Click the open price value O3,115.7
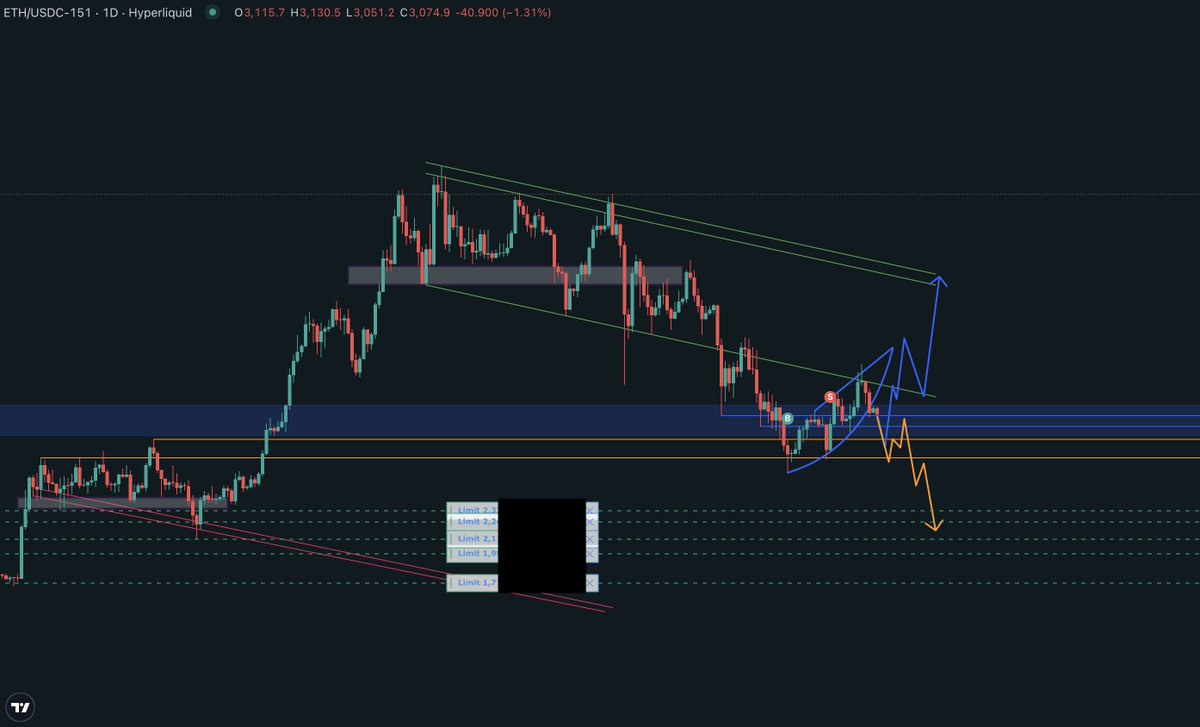 click(260, 12)
